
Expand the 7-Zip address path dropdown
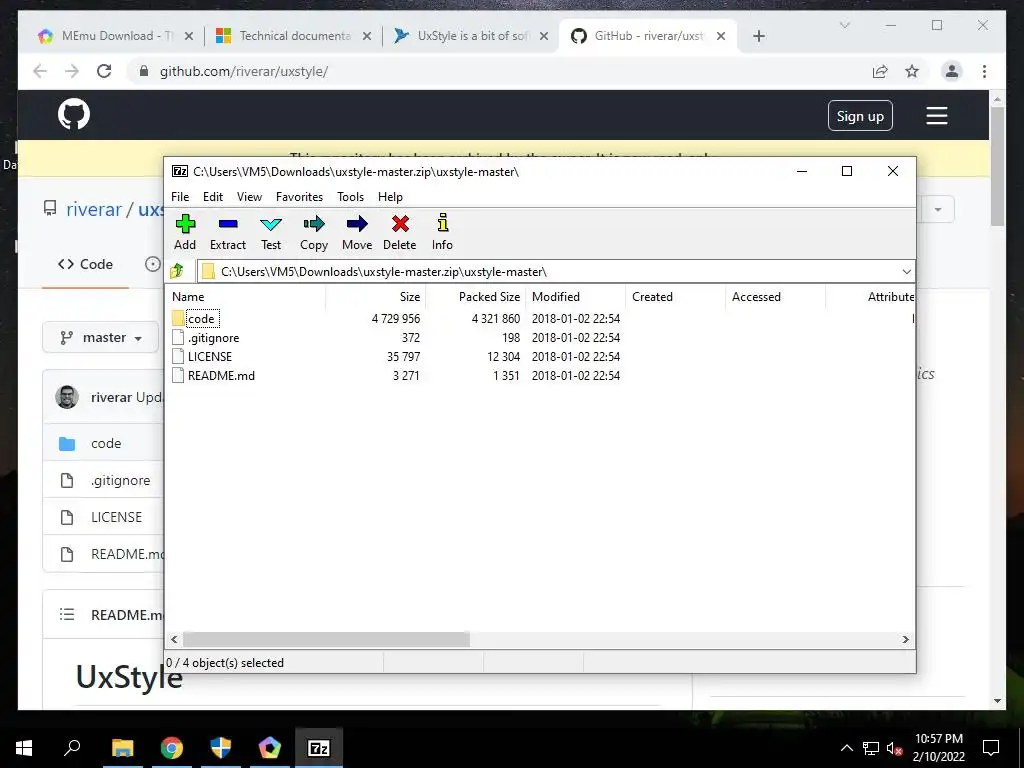coord(906,272)
